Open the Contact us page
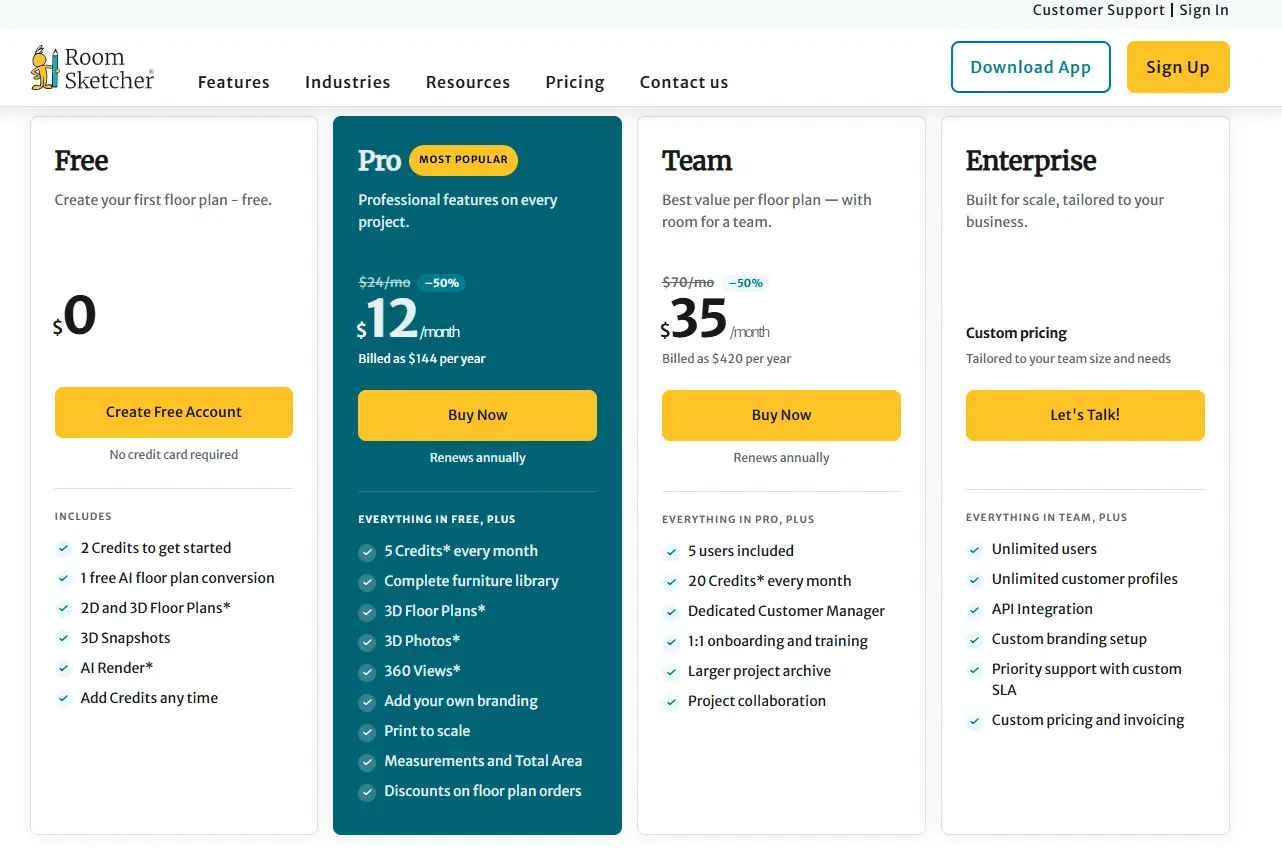This screenshot has height=853, width=1282. pyautogui.click(x=684, y=82)
